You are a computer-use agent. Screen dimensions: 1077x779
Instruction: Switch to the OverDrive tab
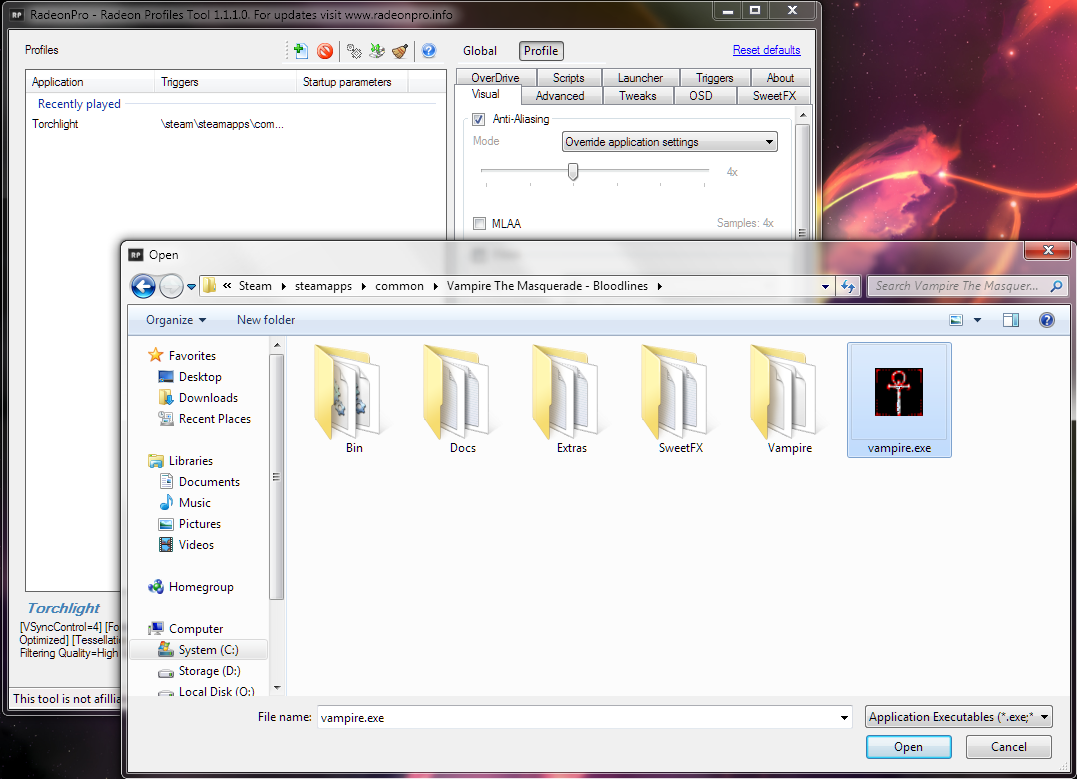(495, 78)
